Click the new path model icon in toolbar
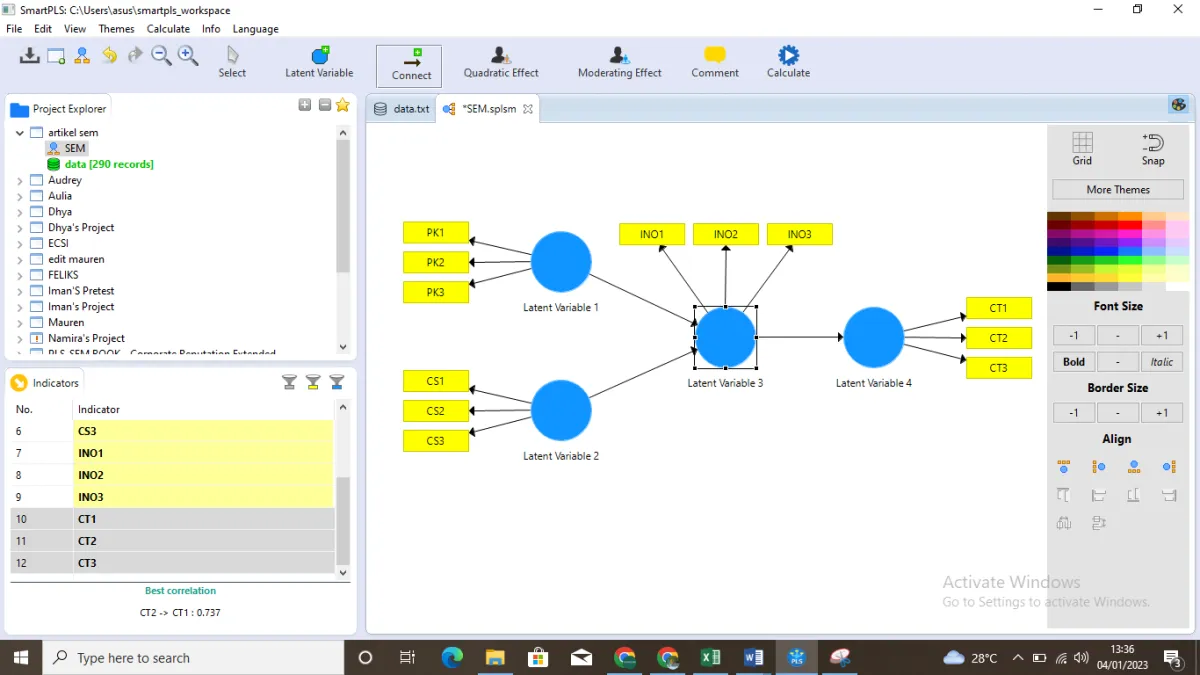 point(82,56)
